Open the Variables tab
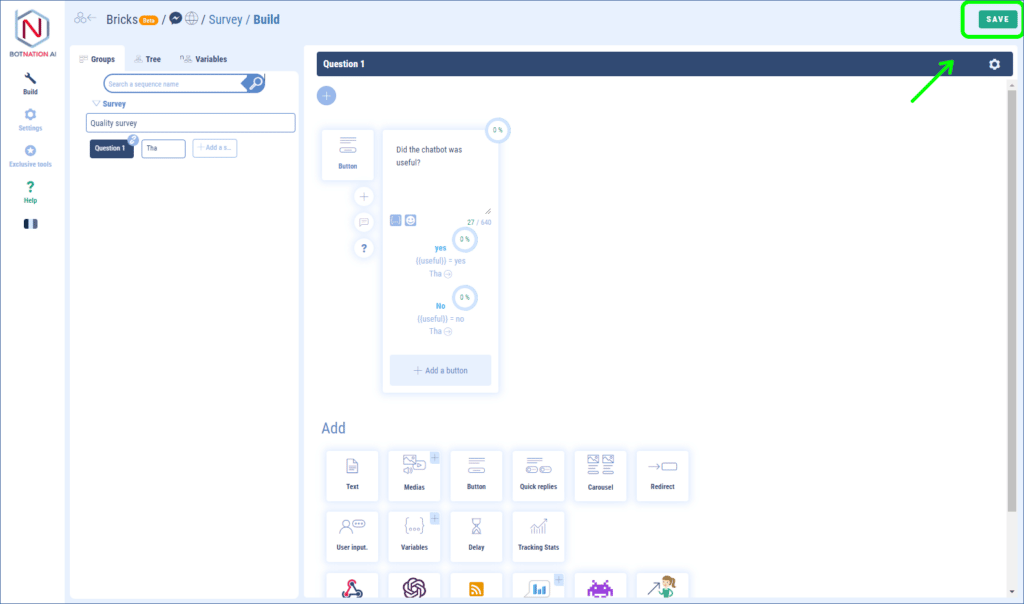 tap(203, 59)
